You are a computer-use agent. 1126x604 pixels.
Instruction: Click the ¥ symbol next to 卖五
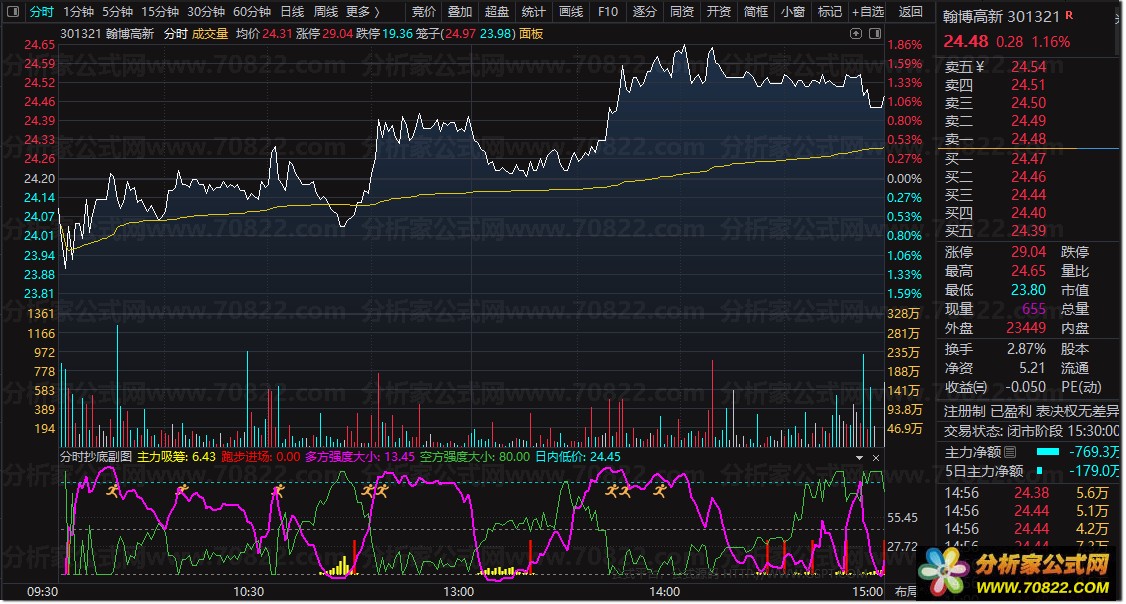[980, 67]
